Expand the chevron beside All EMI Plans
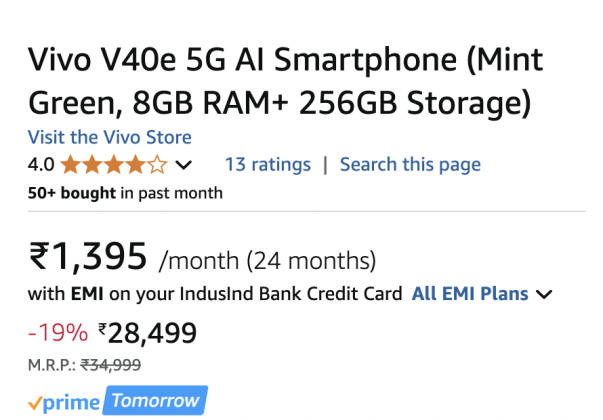This screenshot has height=420, width=603. 545,294
